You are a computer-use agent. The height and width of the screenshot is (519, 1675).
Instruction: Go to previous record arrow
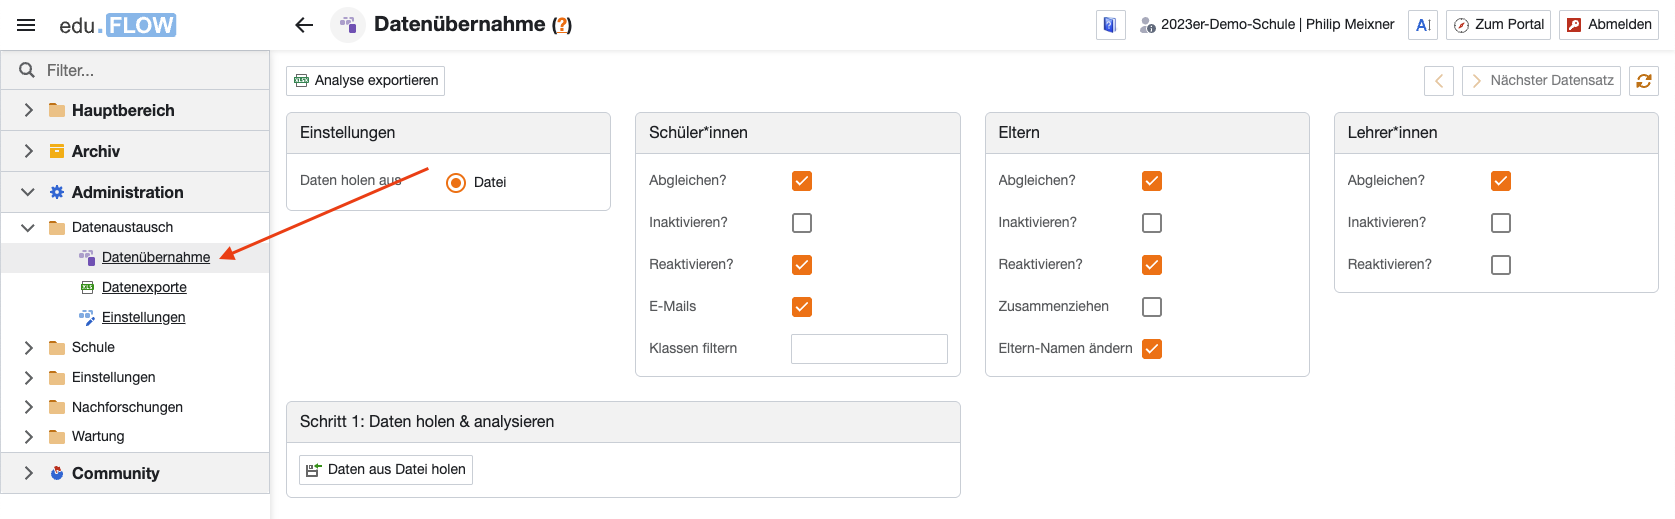point(1439,81)
